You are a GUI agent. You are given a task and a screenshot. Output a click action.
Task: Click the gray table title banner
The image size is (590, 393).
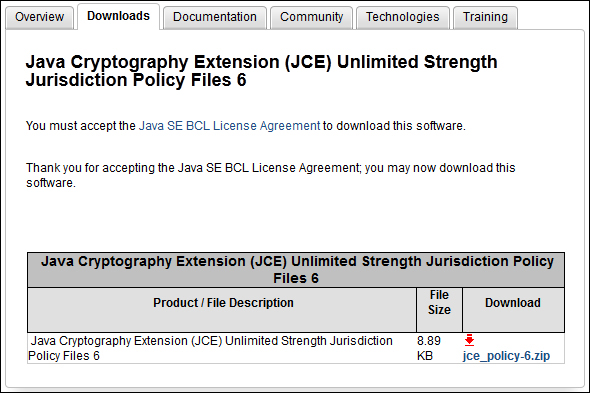[x=296, y=270]
